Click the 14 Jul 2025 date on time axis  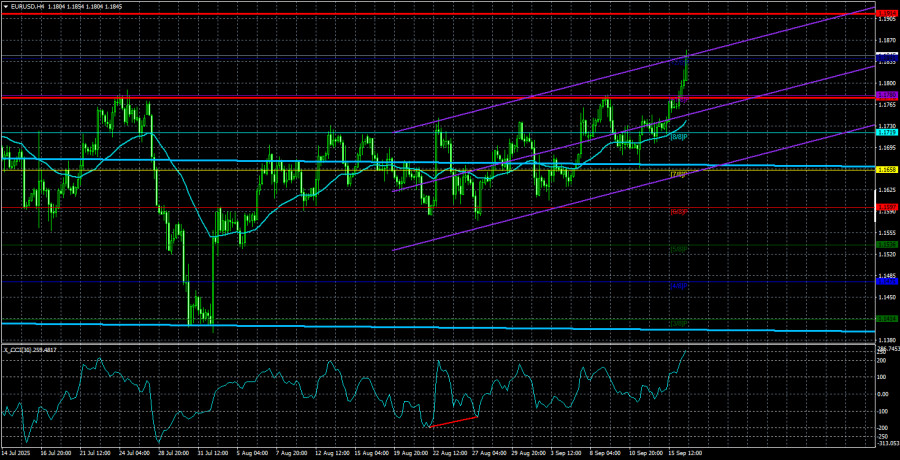click(17, 453)
